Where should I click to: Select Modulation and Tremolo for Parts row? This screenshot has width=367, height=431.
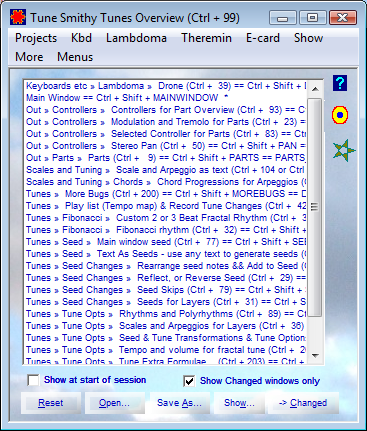click(166, 122)
